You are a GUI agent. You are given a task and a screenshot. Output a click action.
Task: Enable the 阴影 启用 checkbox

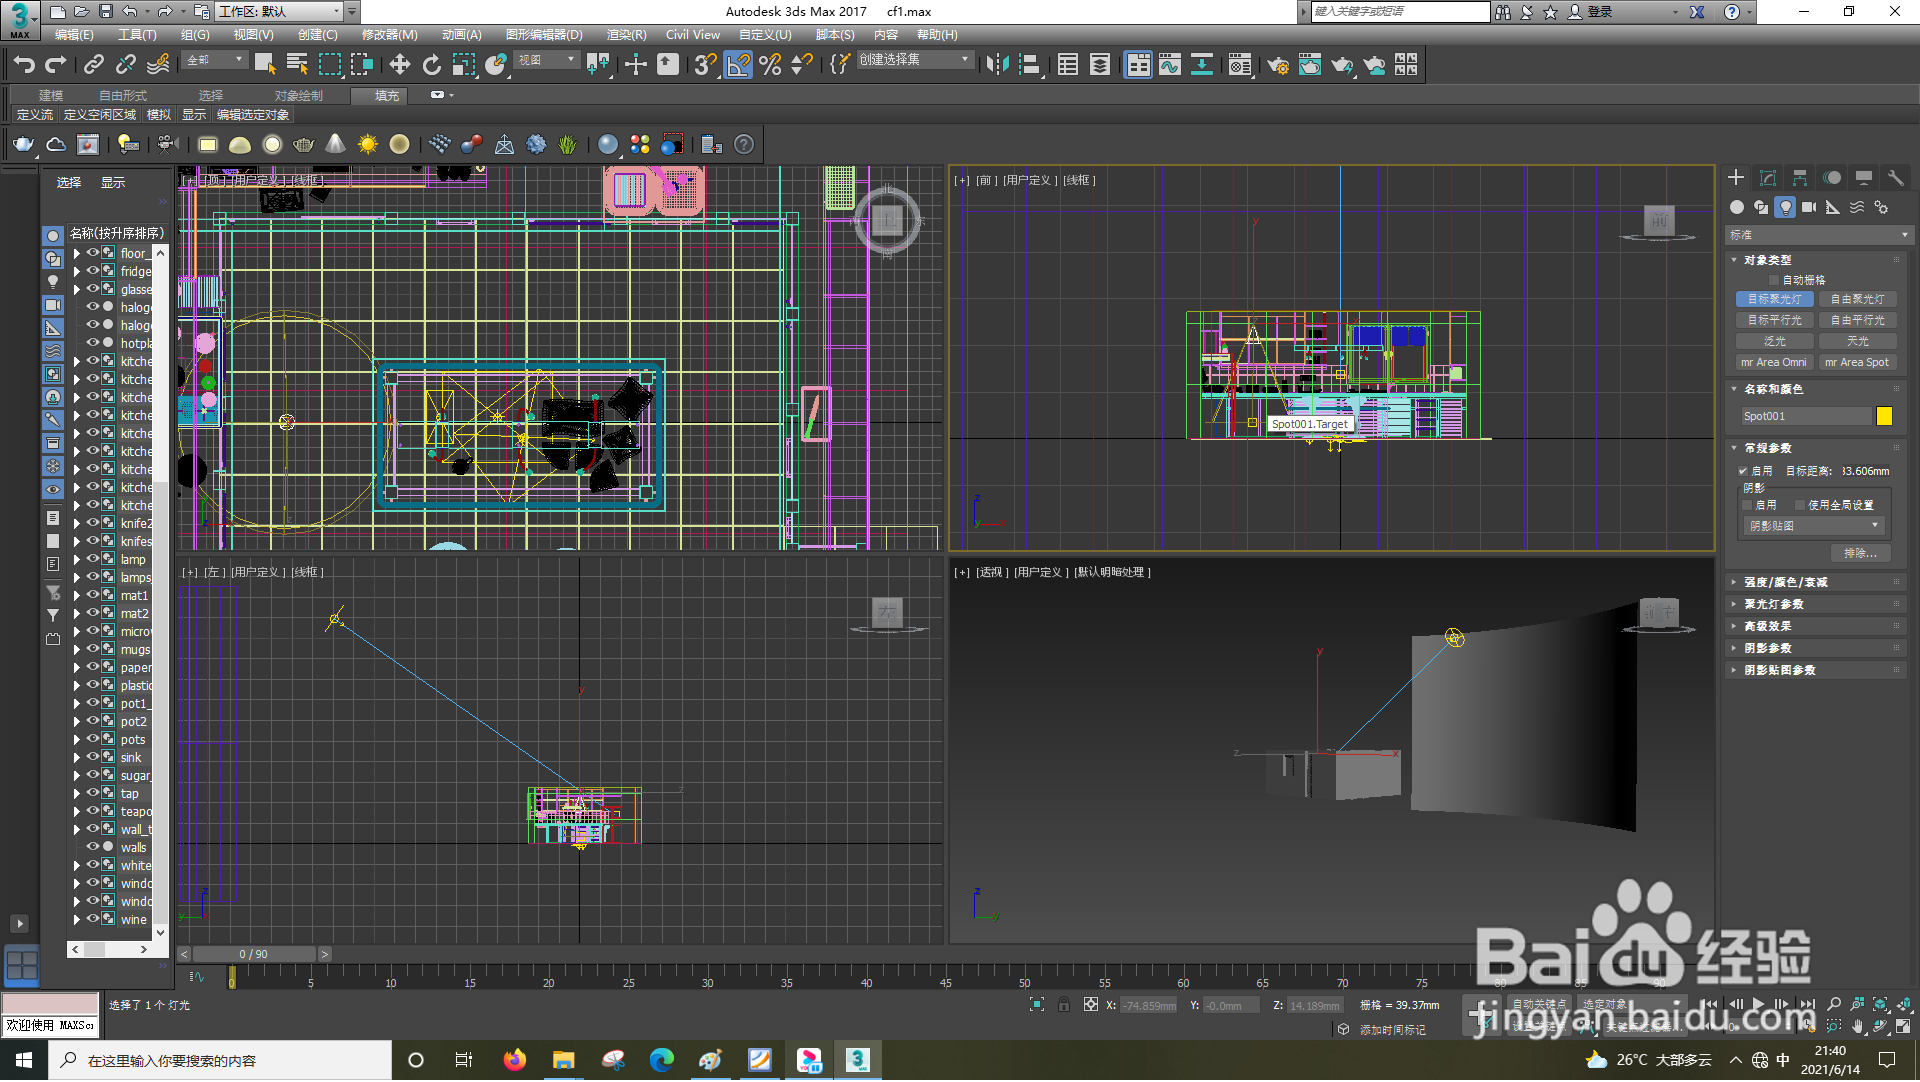[1749, 504]
